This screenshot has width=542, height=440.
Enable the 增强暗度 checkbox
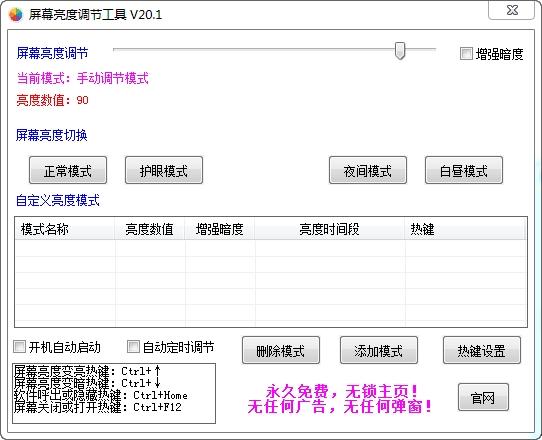click(466, 54)
